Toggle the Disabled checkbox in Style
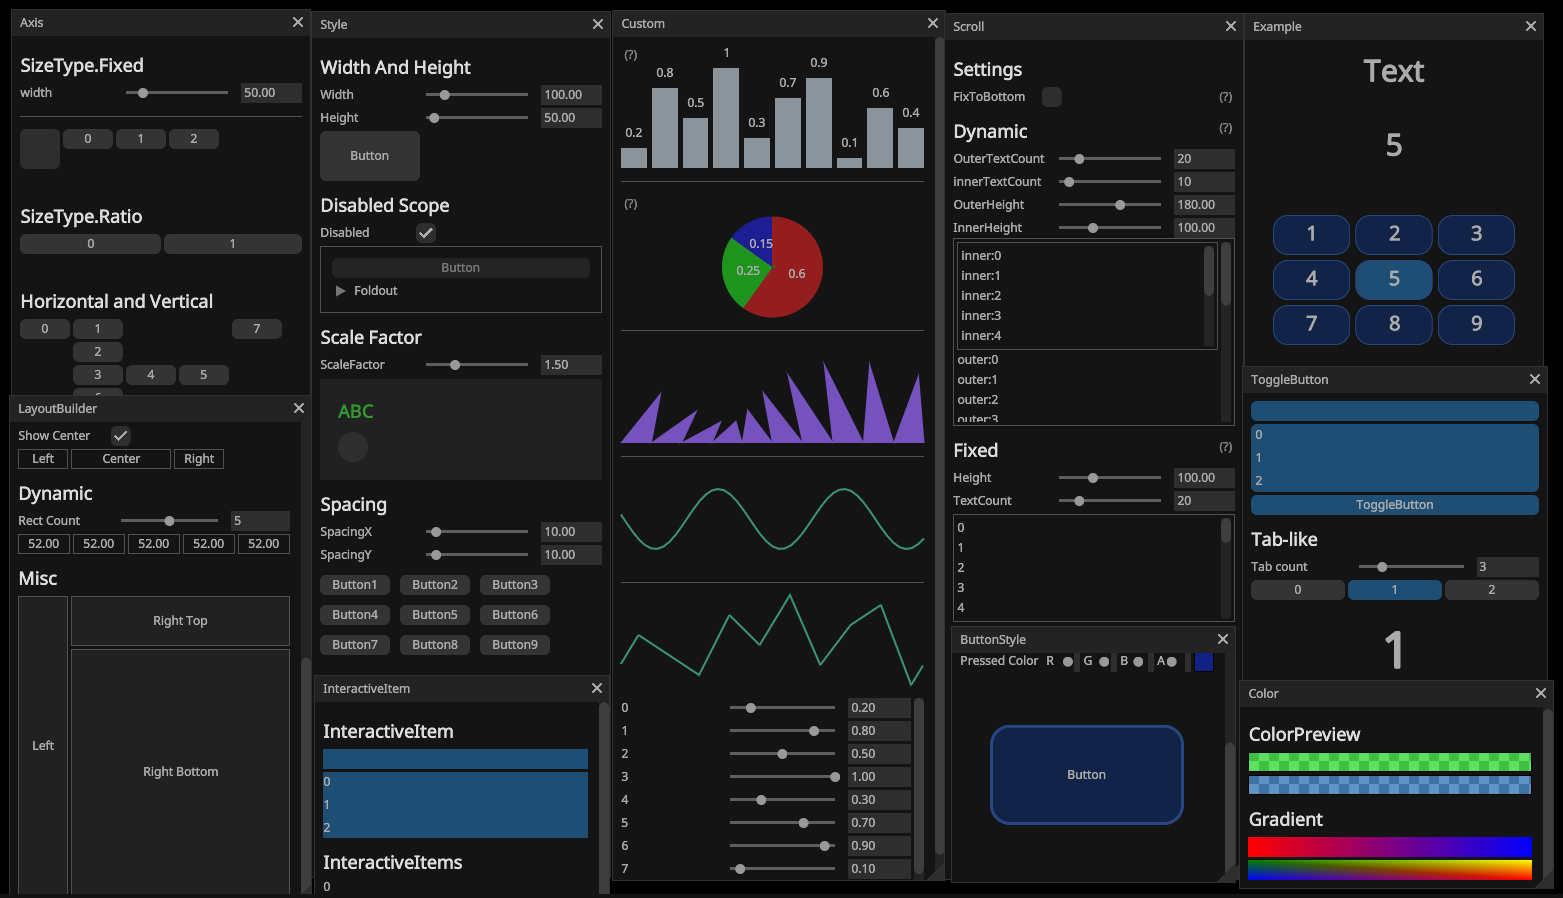1563x898 pixels. (426, 233)
